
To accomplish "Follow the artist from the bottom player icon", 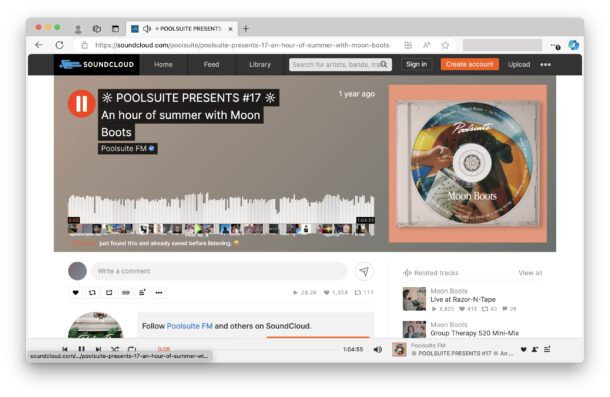I will coord(535,350).
